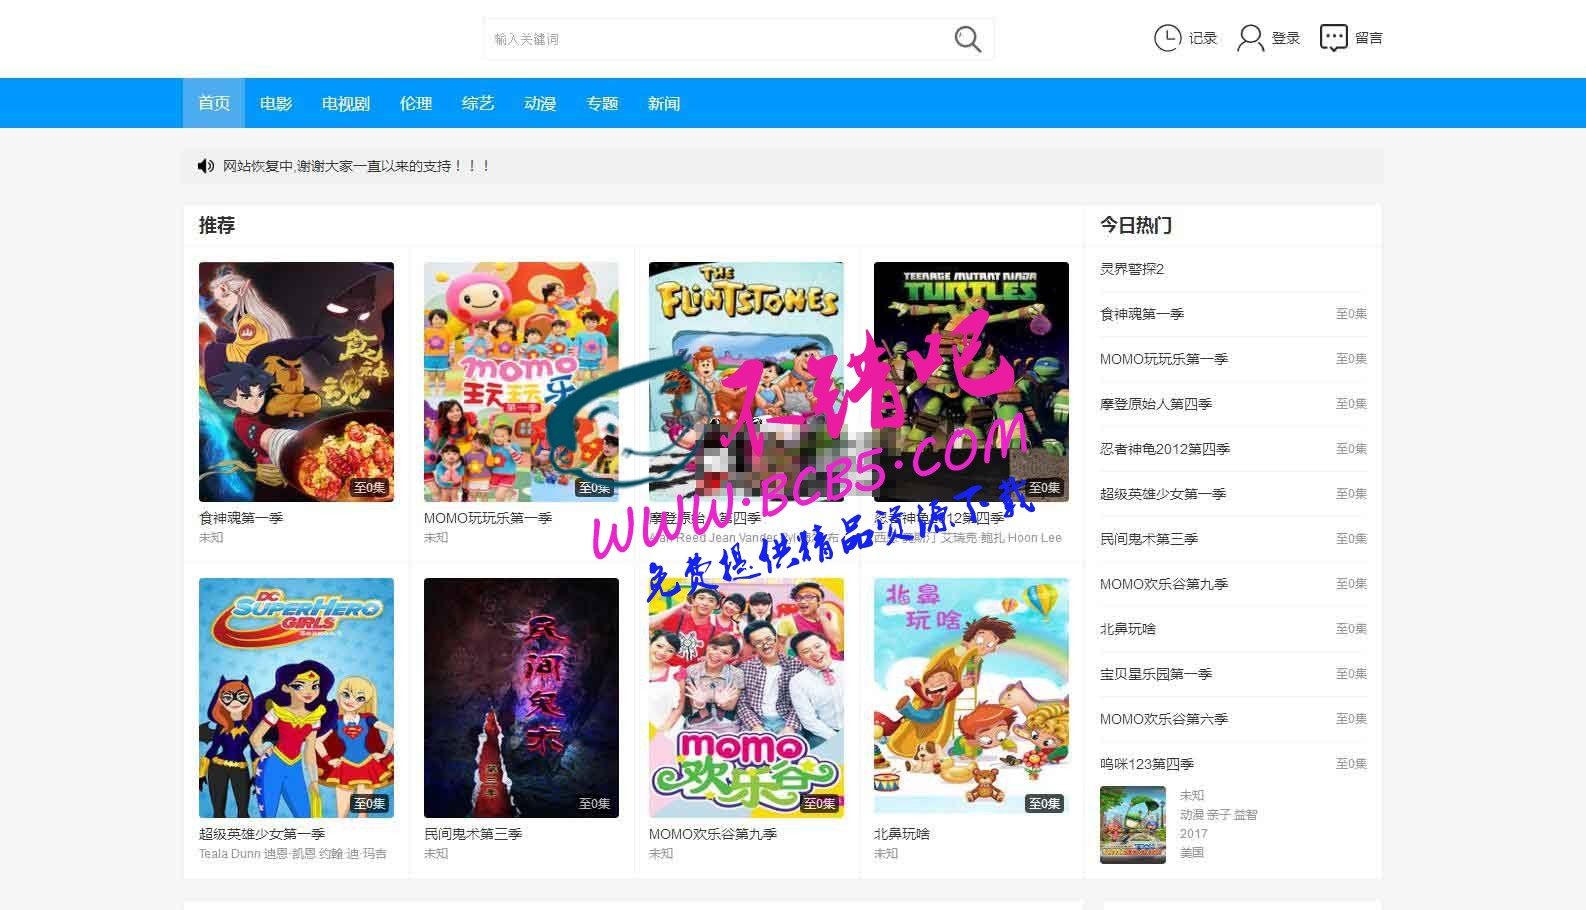
Task: Open 灵界警探2 in today's hot list
Action: (x=1132, y=269)
